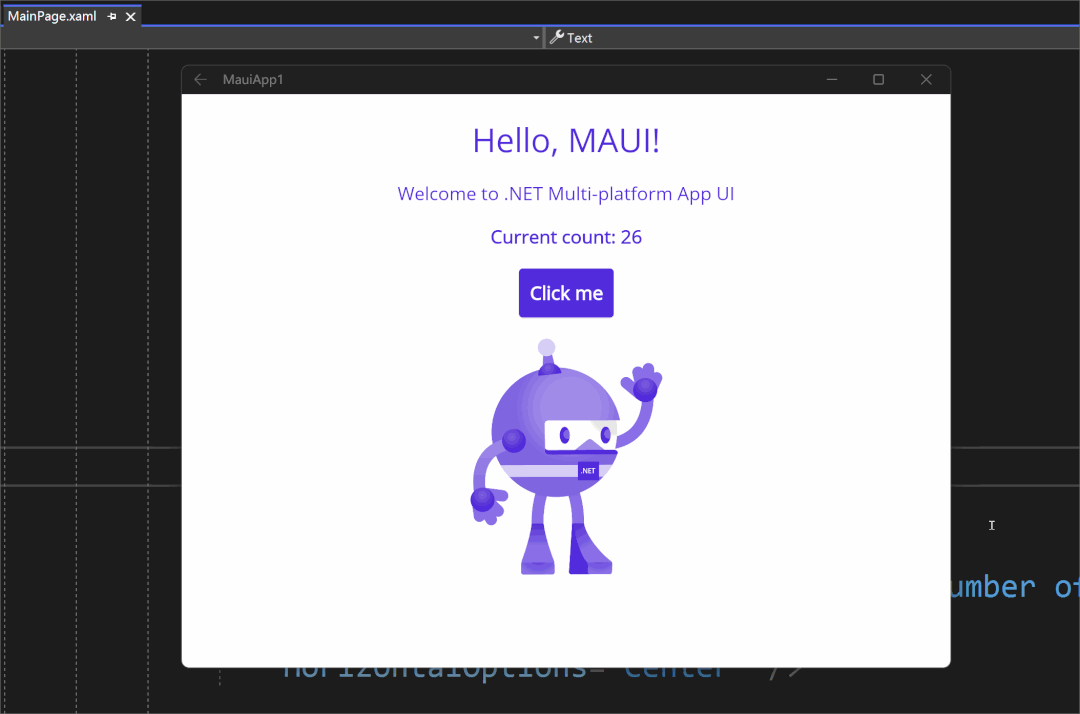Toggle the MauiApp1 window to maximized
1080x714 pixels.
pos(878,79)
